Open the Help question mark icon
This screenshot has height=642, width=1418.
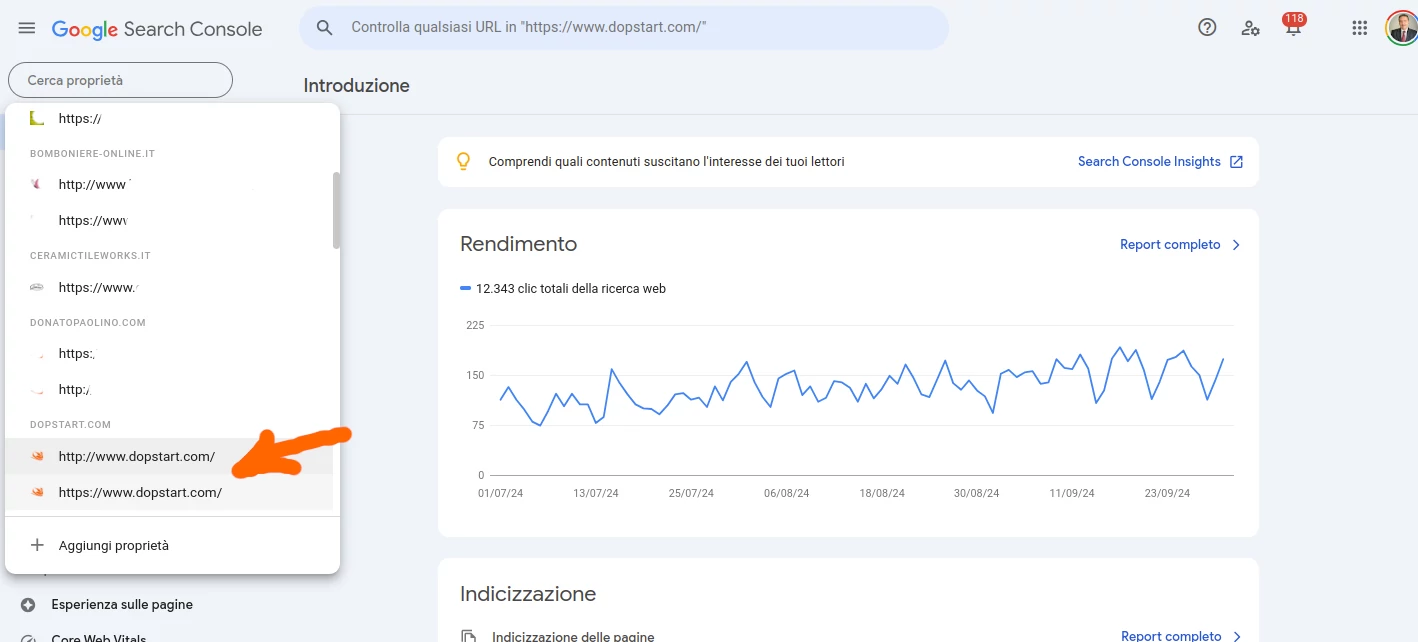tap(1207, 28)
